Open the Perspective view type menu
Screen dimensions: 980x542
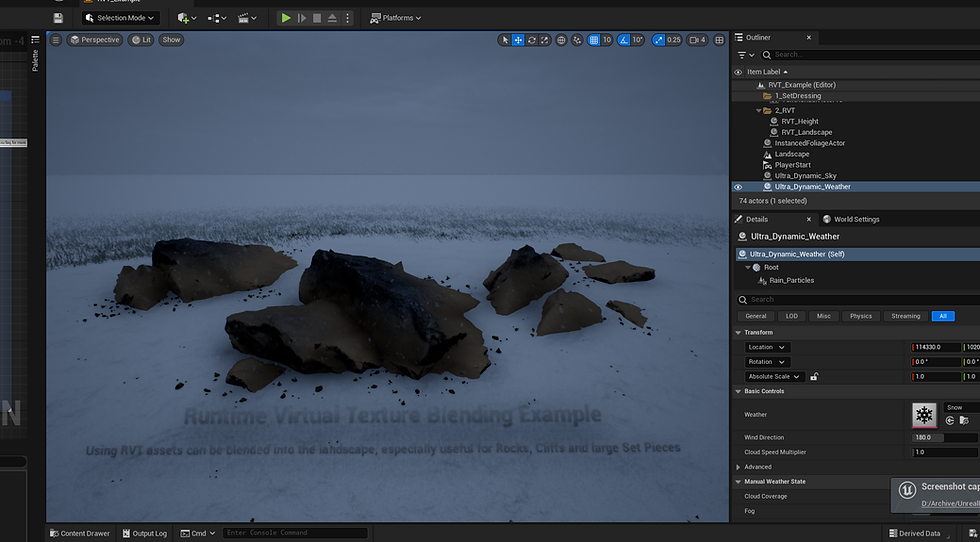[x=94, y=40]
